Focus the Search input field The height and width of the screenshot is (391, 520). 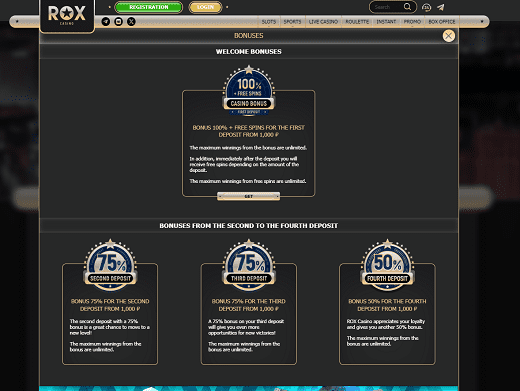click(x=387, y=7)
